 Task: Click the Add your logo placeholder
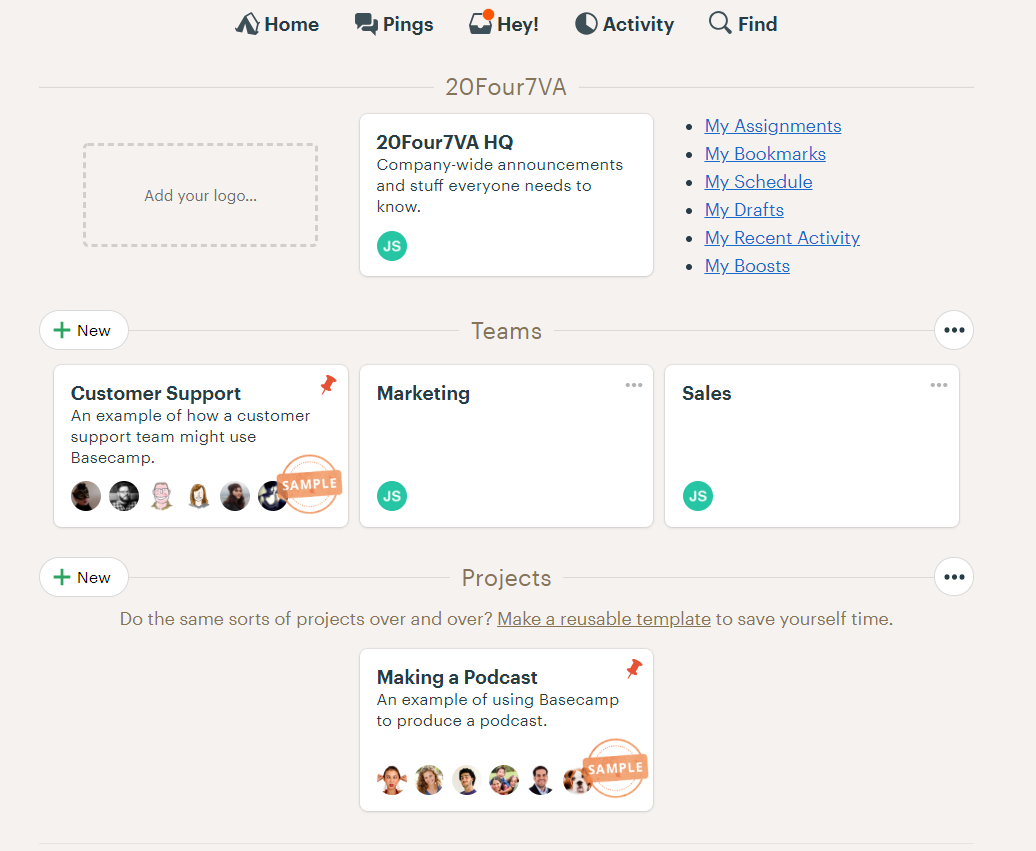200,195
